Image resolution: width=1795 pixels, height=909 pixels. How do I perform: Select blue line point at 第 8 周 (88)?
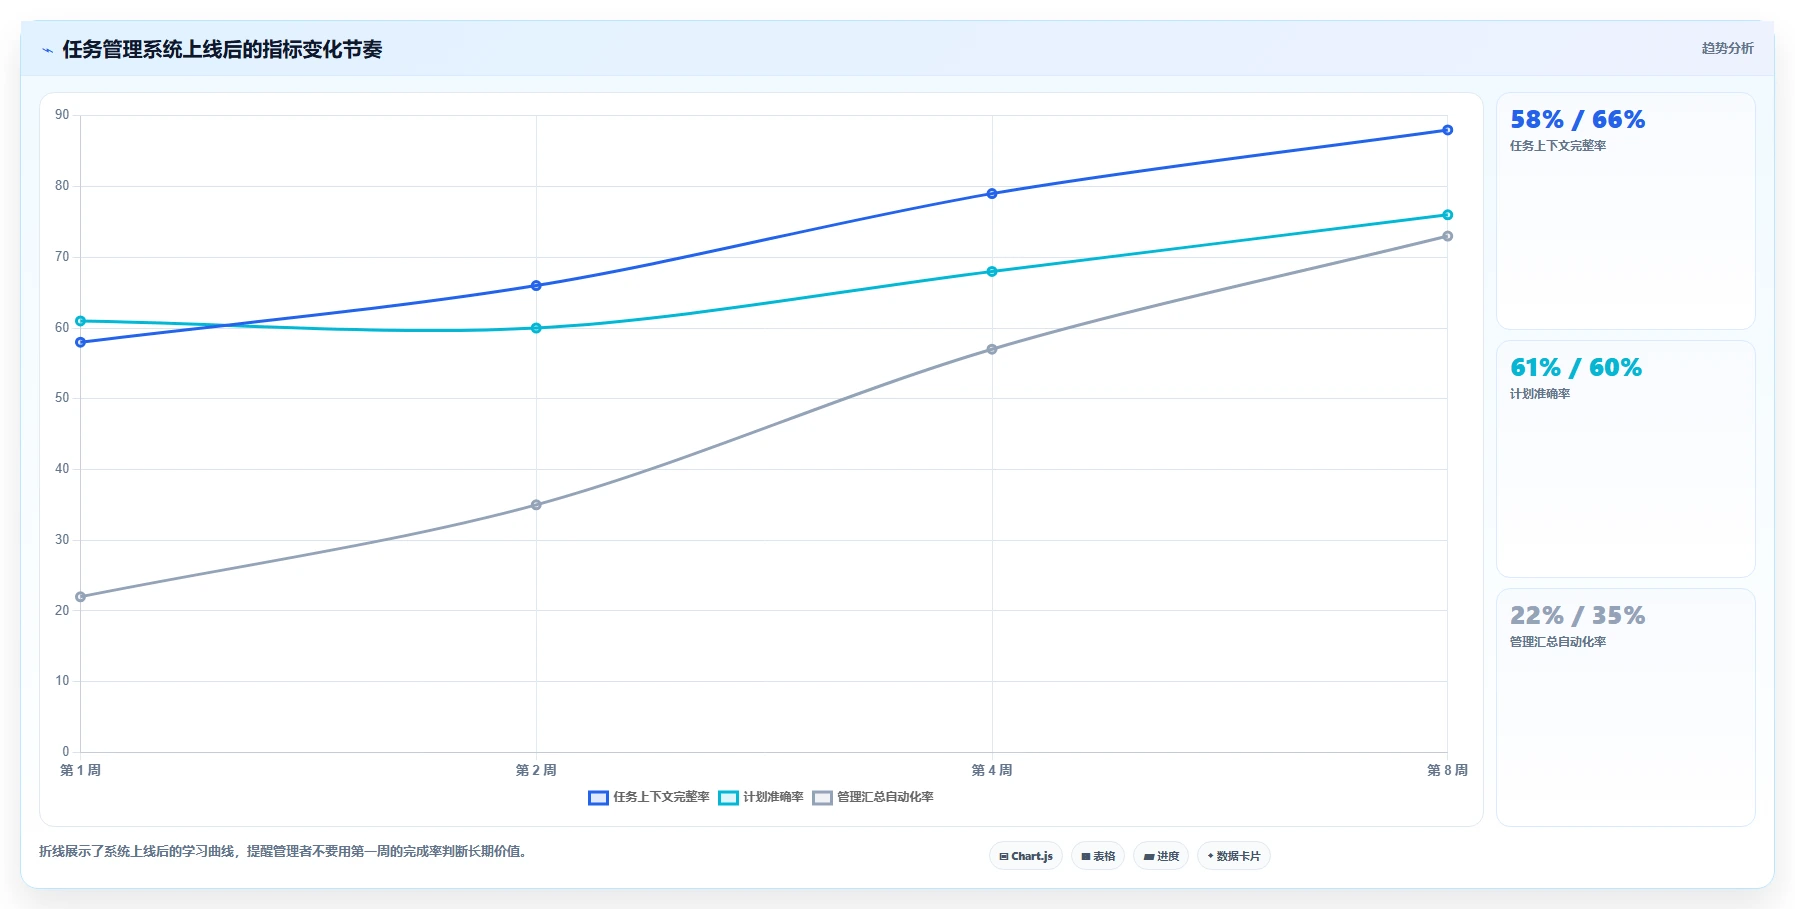(1447, 130)
